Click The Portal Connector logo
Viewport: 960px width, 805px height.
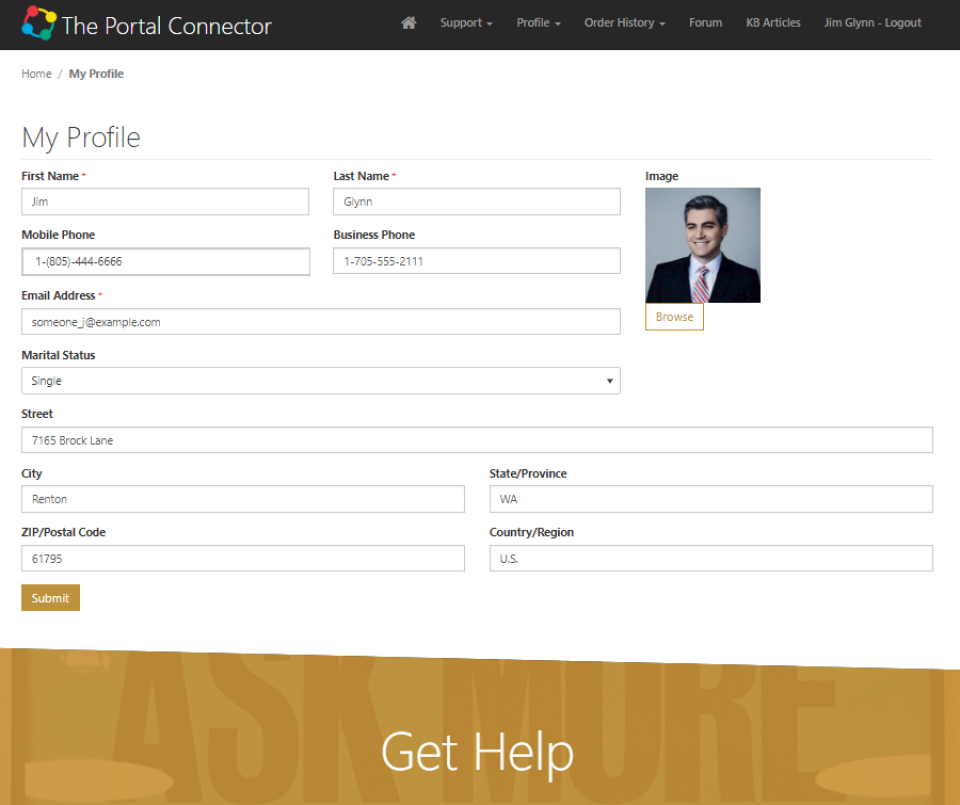click(145, 25)
